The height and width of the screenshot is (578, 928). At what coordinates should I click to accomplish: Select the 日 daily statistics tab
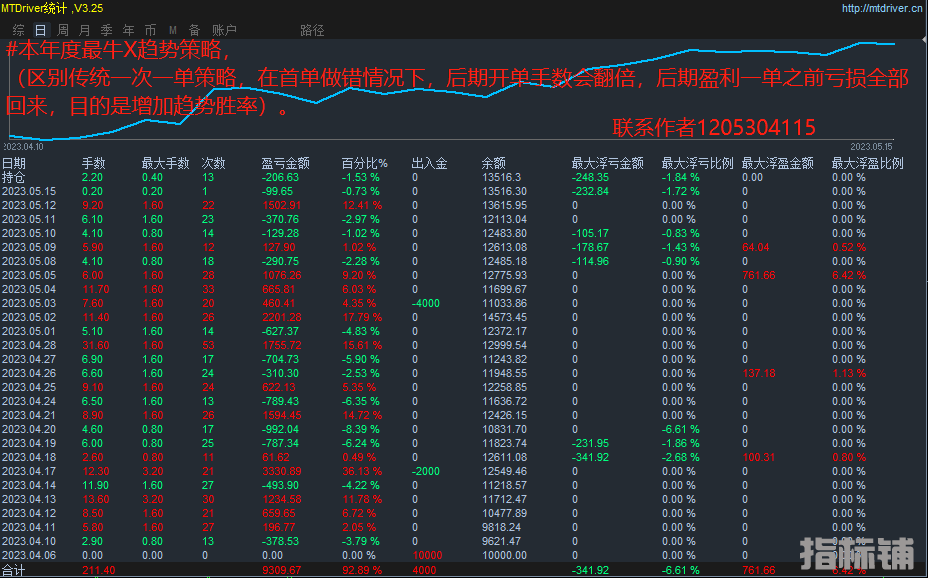point(40,30)
